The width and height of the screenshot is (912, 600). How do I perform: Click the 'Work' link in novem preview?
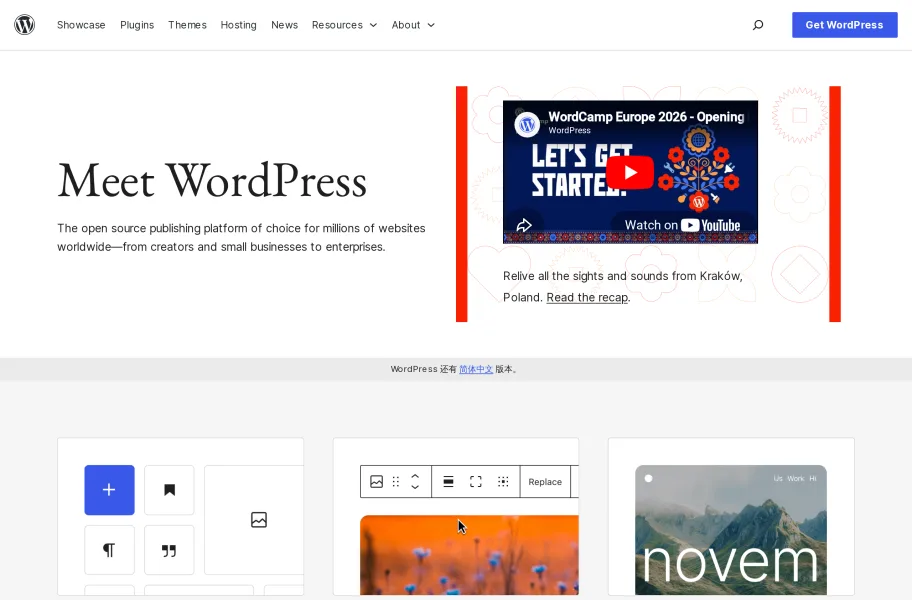click(796, 478)
